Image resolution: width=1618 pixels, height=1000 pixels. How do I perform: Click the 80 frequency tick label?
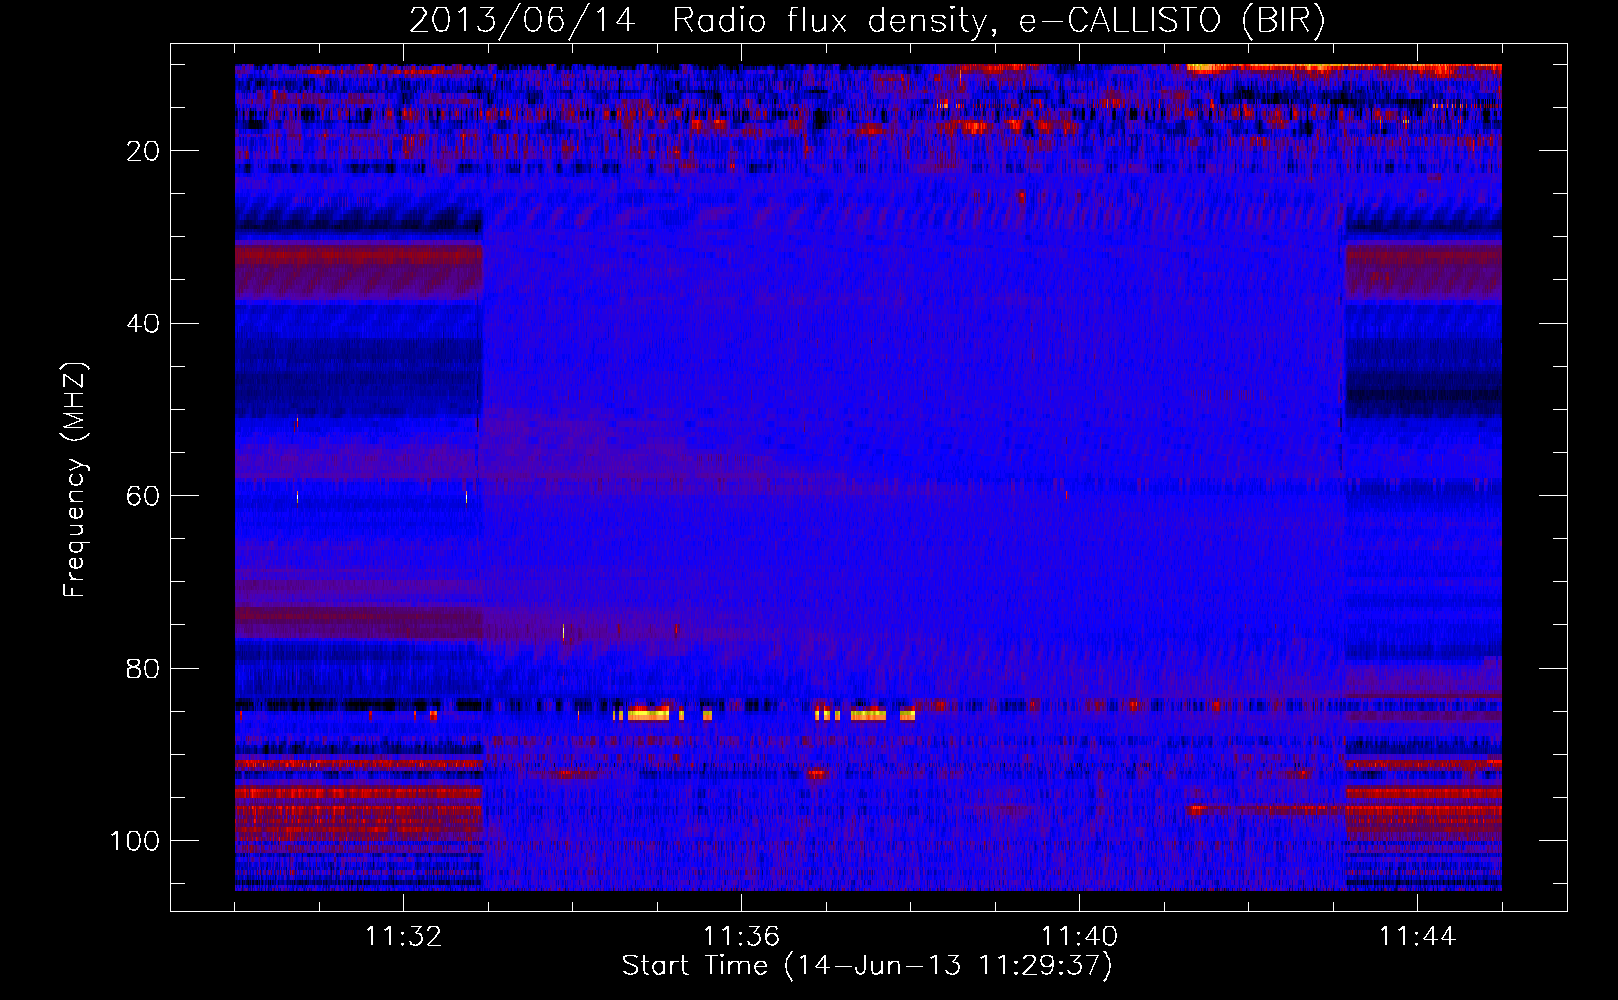[143, 668]
